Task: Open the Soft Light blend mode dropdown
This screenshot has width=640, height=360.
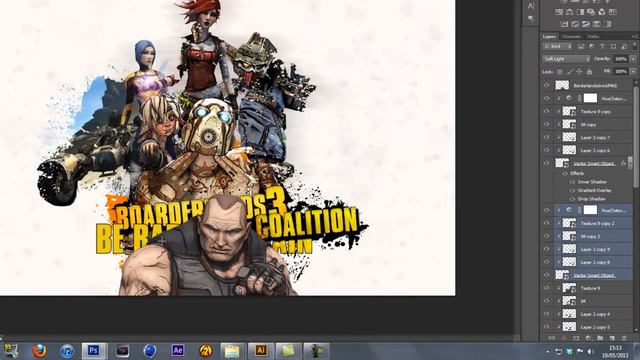Action: (x=566, y=59)
